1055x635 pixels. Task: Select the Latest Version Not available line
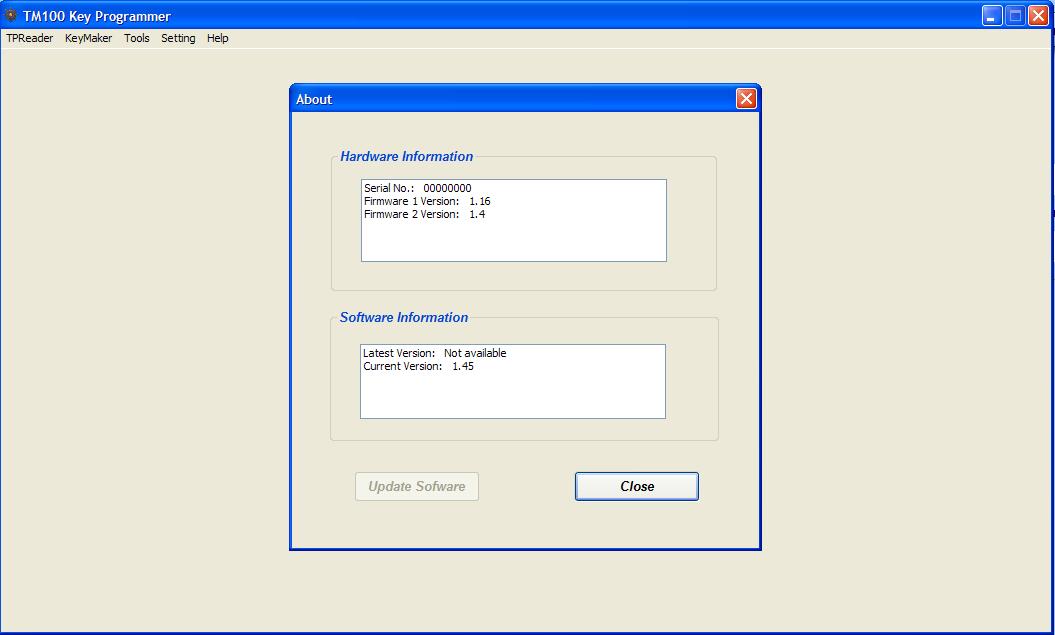click(435, 353)
